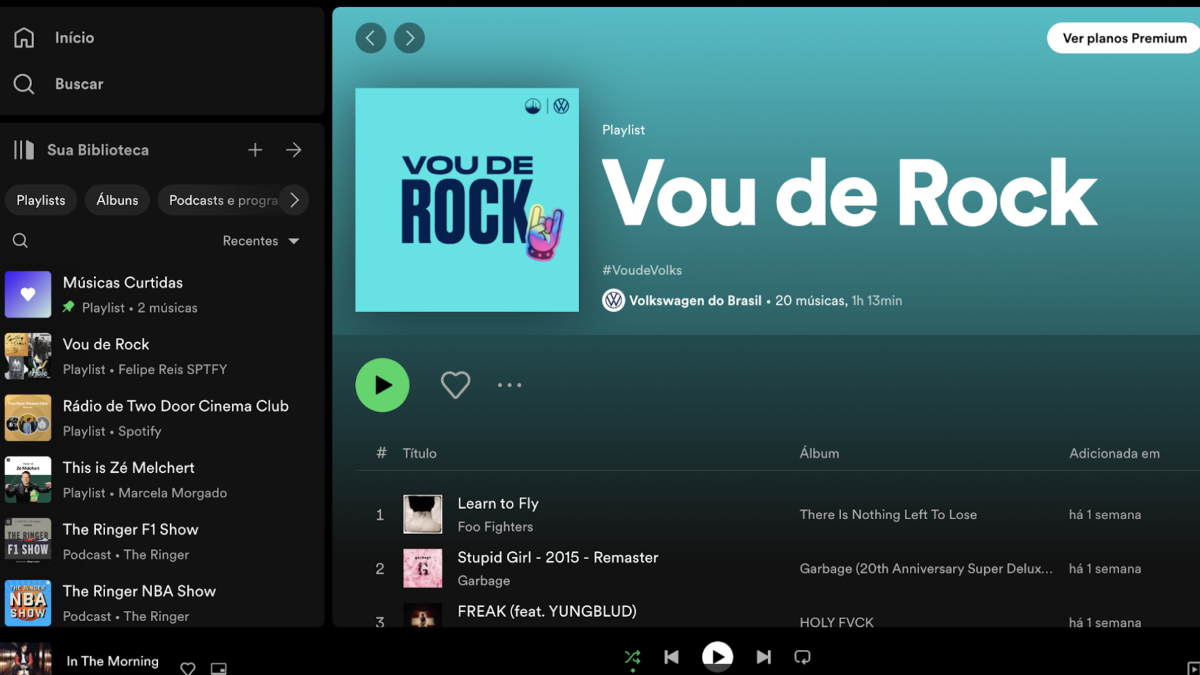This screenshot has height=675, width=1200.
Task: Open Garbage artist link
Action: (x=484, y=581)
